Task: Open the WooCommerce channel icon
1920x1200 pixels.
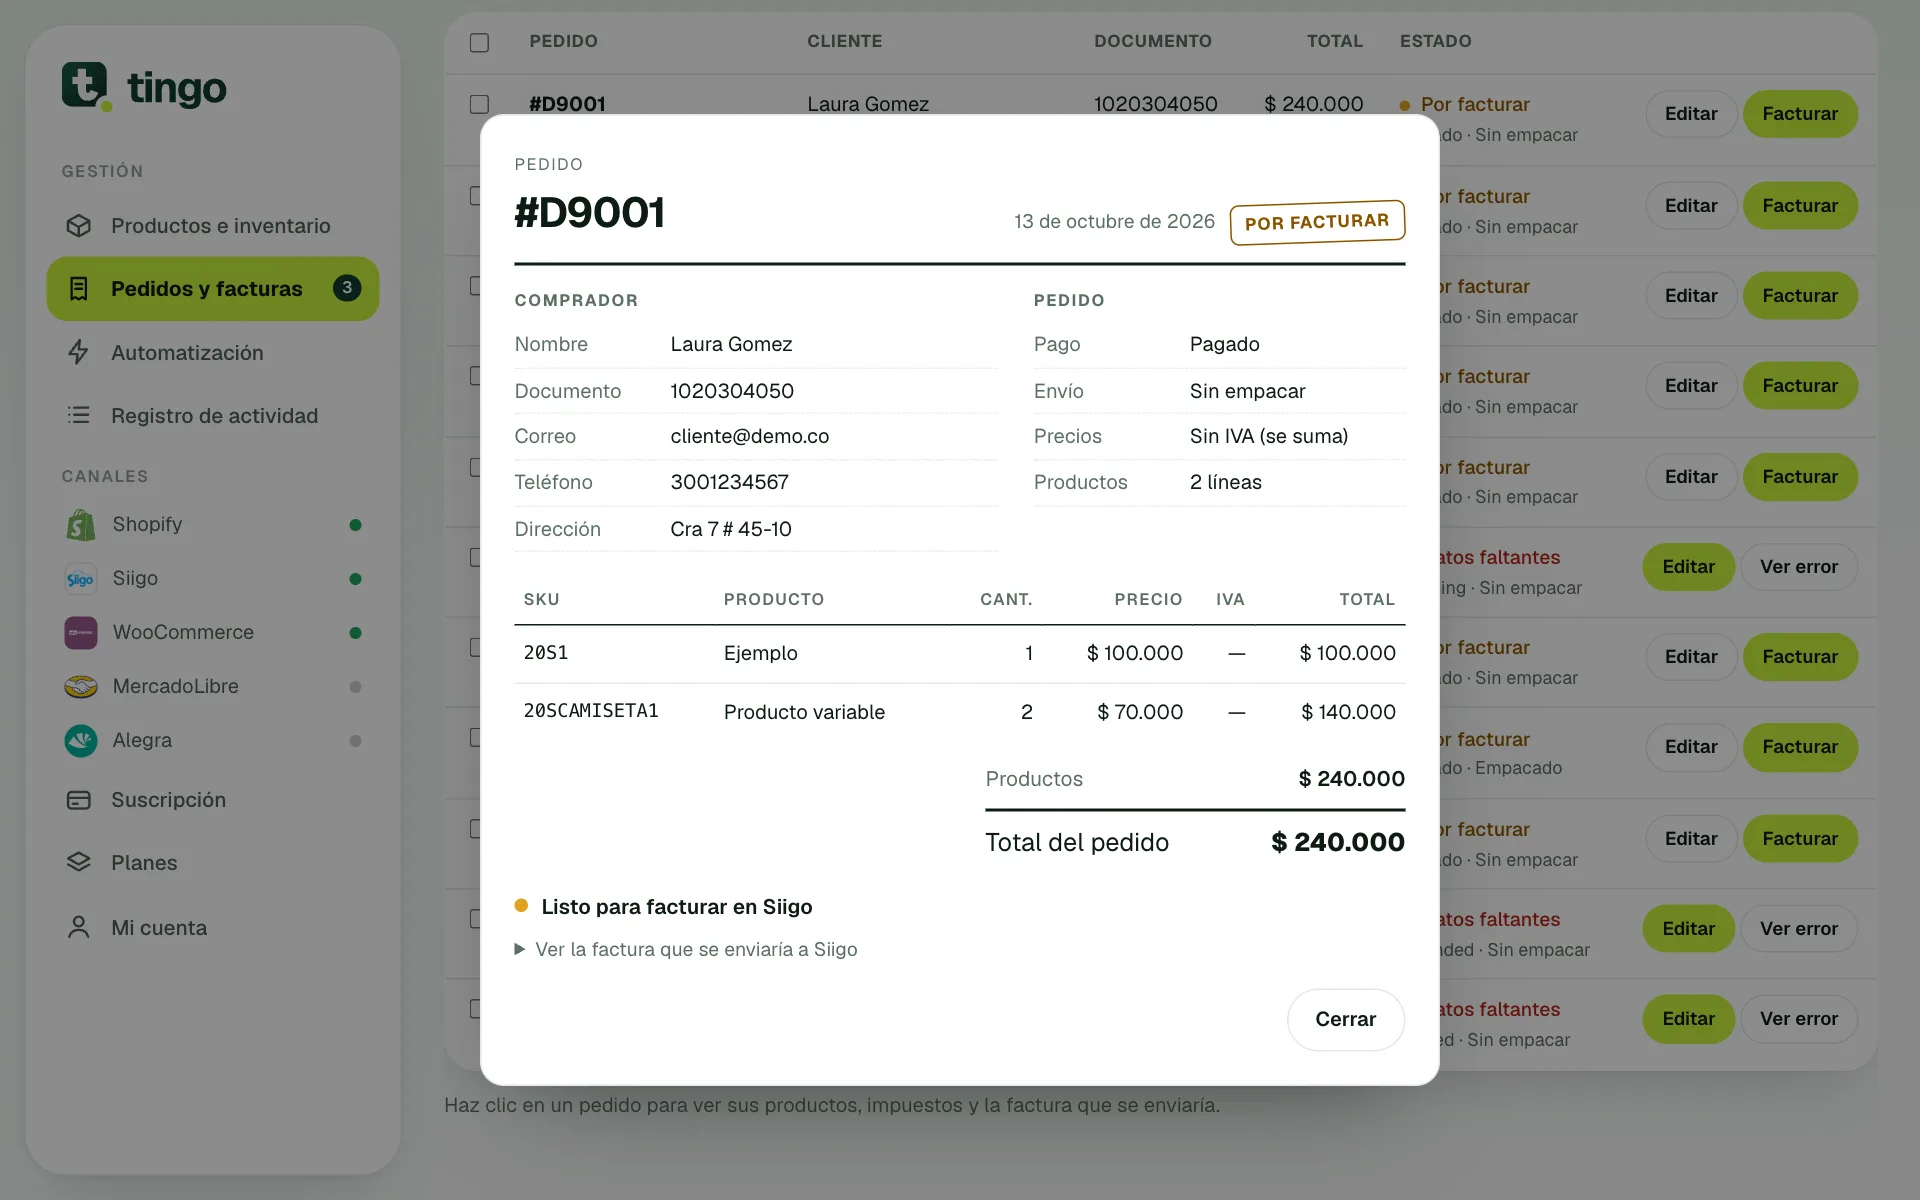Action: 81,632
